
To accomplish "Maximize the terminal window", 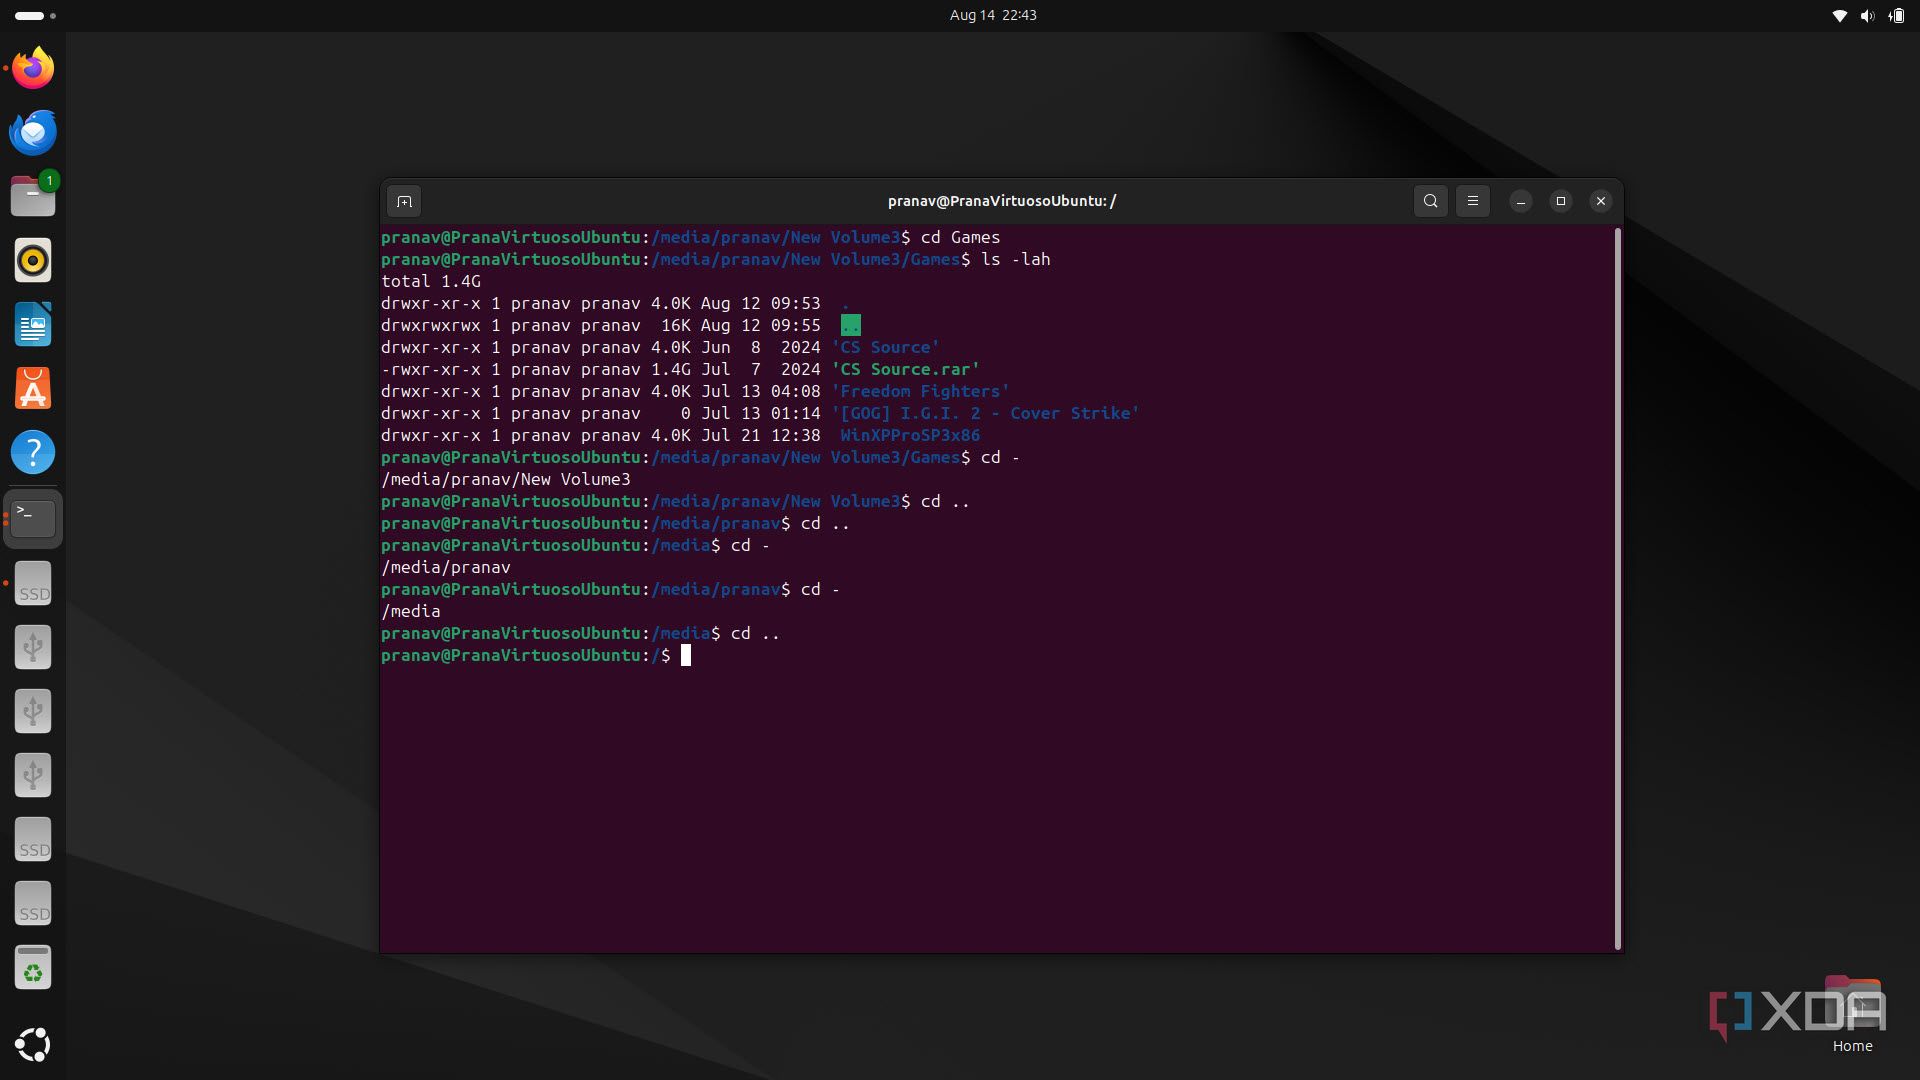I will pyautogui.click(x=1560, y=201).
